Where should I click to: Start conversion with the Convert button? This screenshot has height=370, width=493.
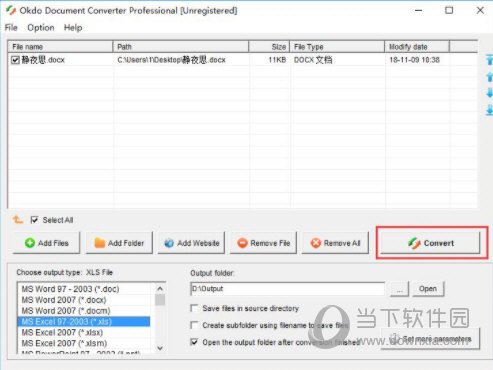point(430,243)
